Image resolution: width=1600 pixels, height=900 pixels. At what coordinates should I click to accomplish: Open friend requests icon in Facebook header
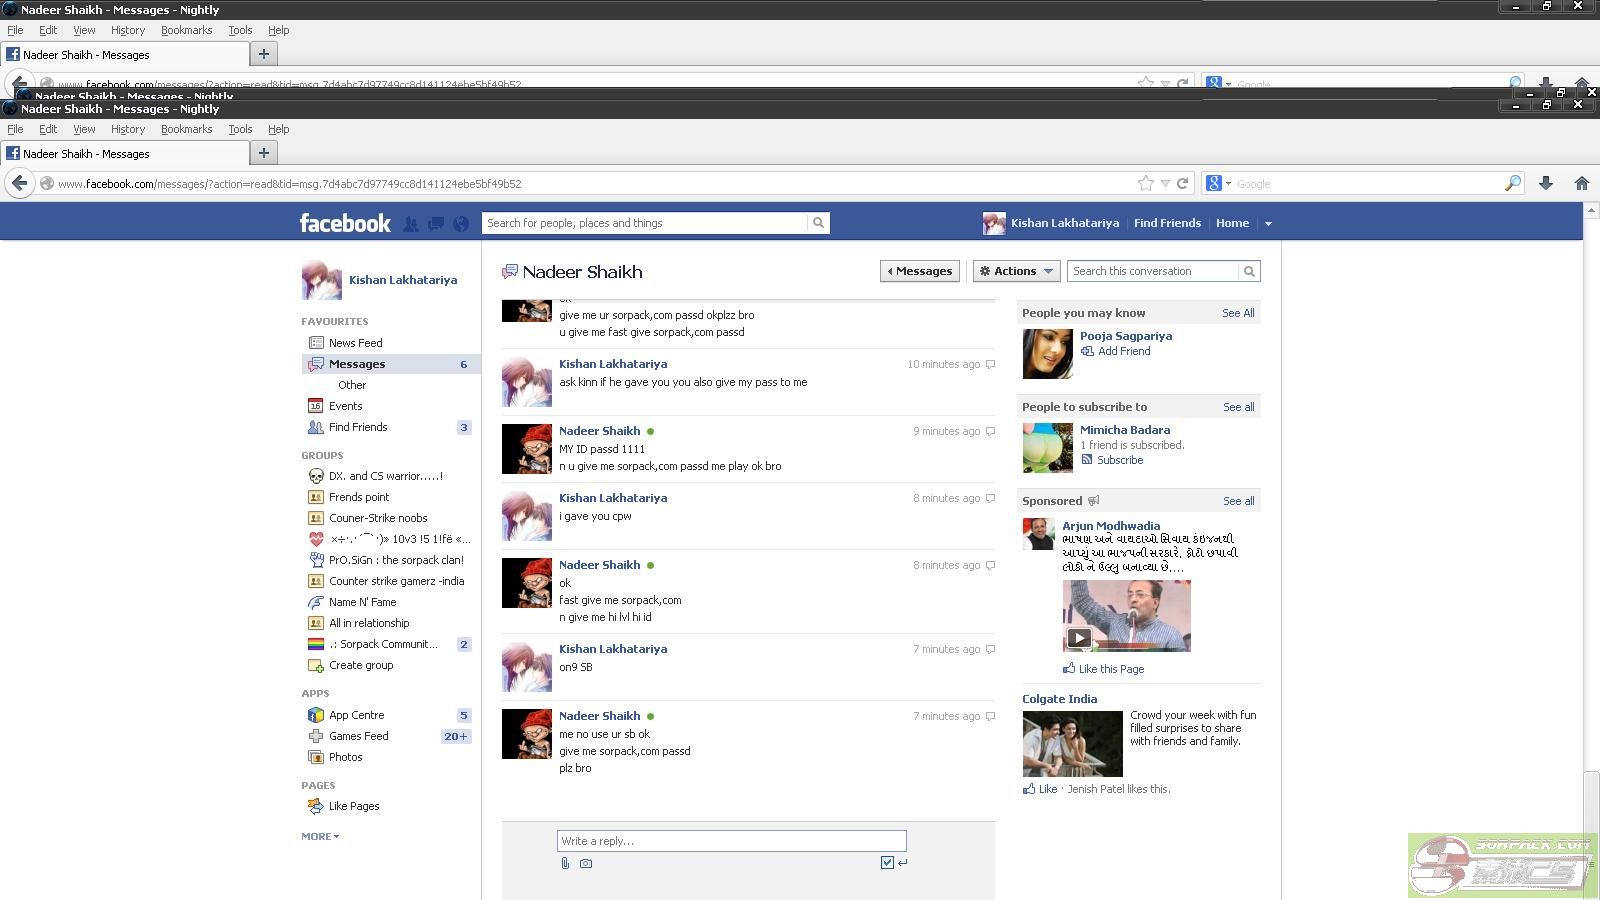pyautogui.click(x=411, y=224)
